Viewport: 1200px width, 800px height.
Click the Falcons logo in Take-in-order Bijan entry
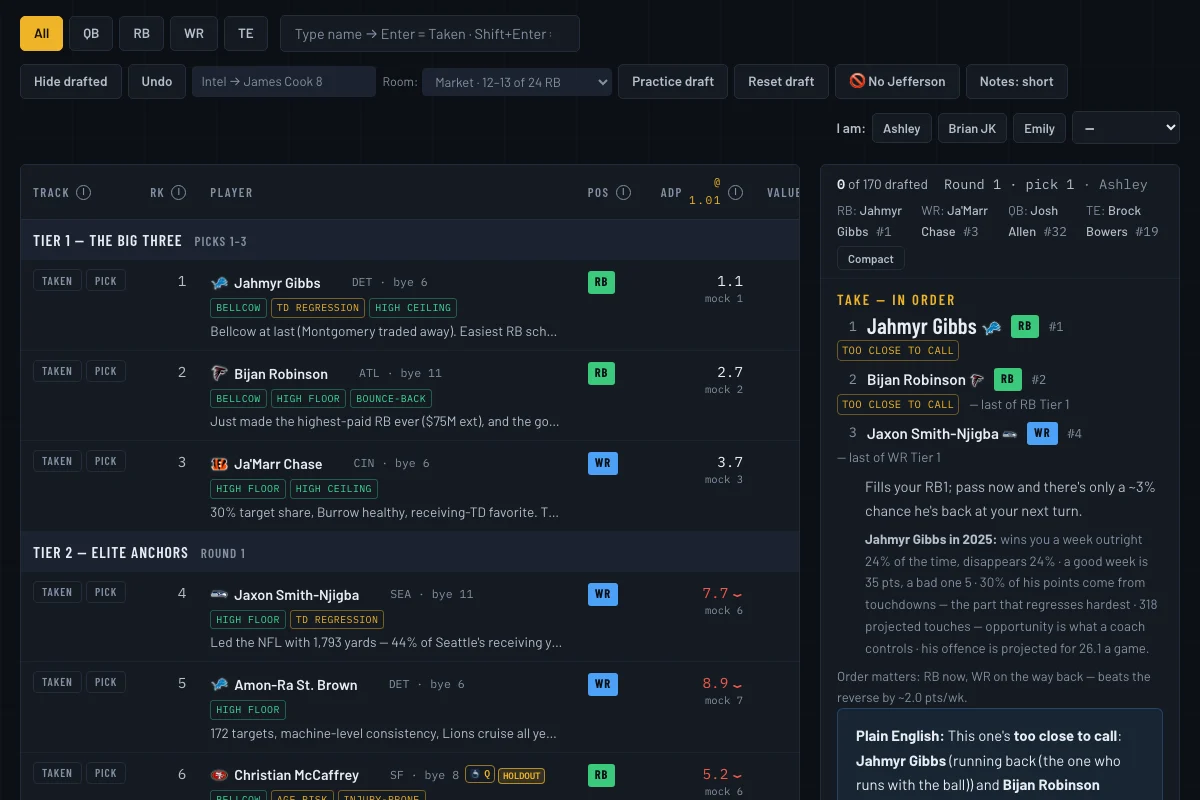point(977,380)
